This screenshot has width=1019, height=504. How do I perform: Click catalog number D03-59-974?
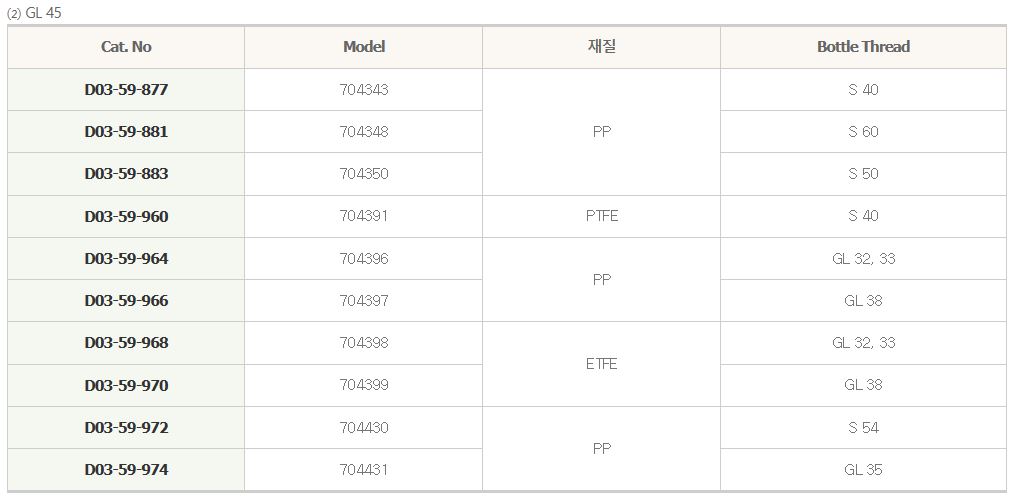click(126, 470)
